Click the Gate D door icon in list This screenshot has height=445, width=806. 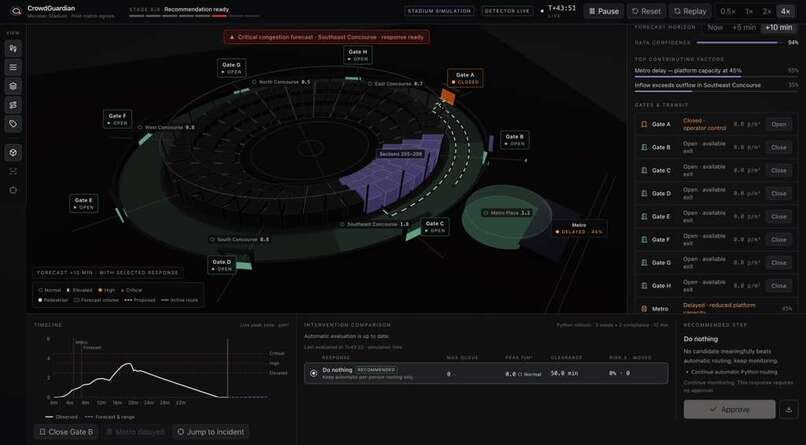pyautogui.click(x=644, y=194)
